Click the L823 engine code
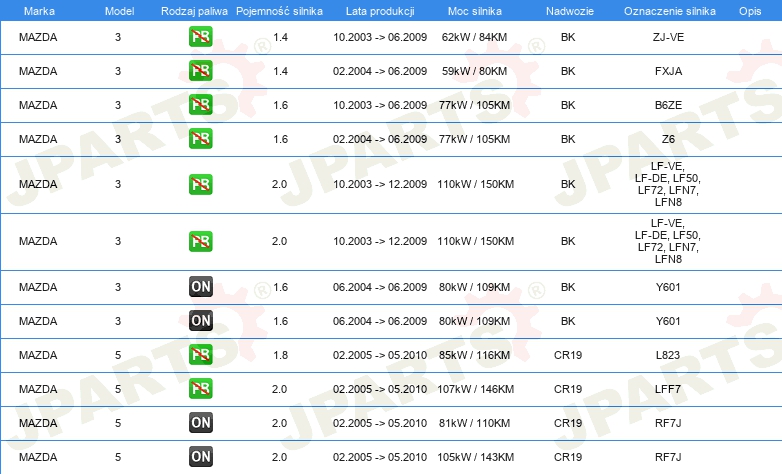The width and height of the screenshot is (782, 474). pyautogui.click(x=668, y=355)
